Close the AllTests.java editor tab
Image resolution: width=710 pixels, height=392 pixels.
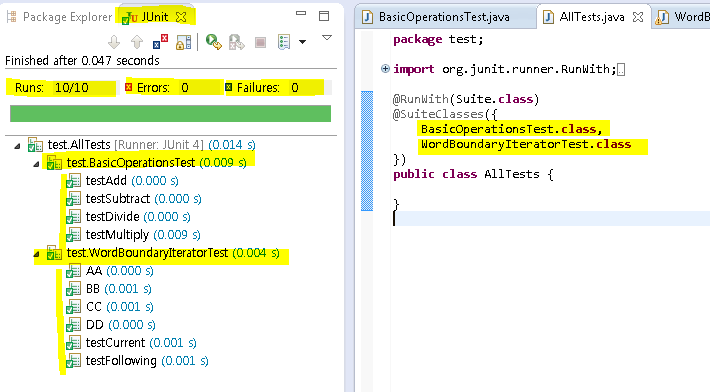[638, 17]
